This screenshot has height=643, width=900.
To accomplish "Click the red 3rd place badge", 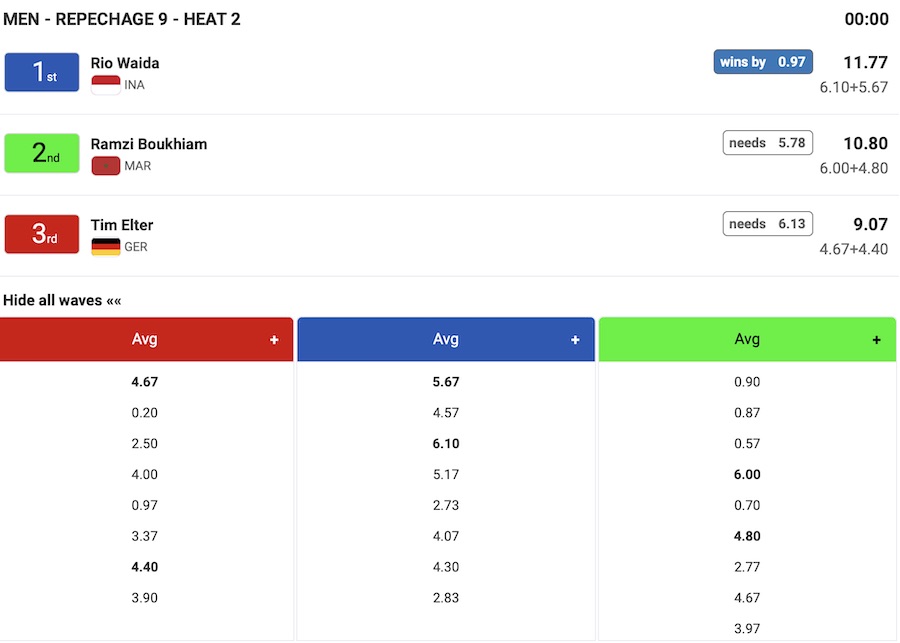I will tap(42, 234).
